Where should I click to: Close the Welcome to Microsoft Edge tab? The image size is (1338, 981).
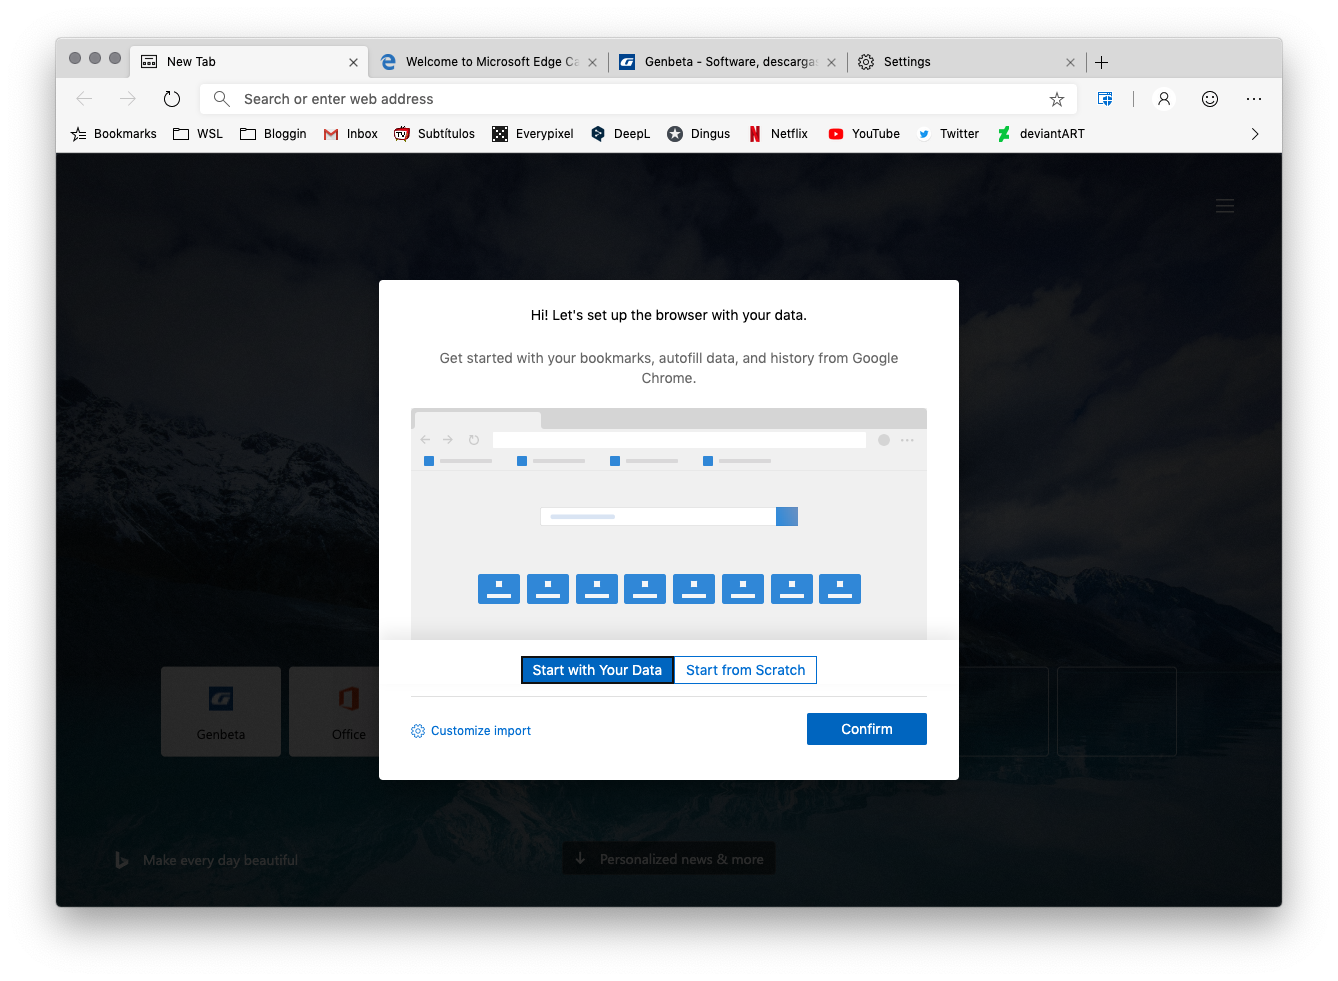point(592,62)
